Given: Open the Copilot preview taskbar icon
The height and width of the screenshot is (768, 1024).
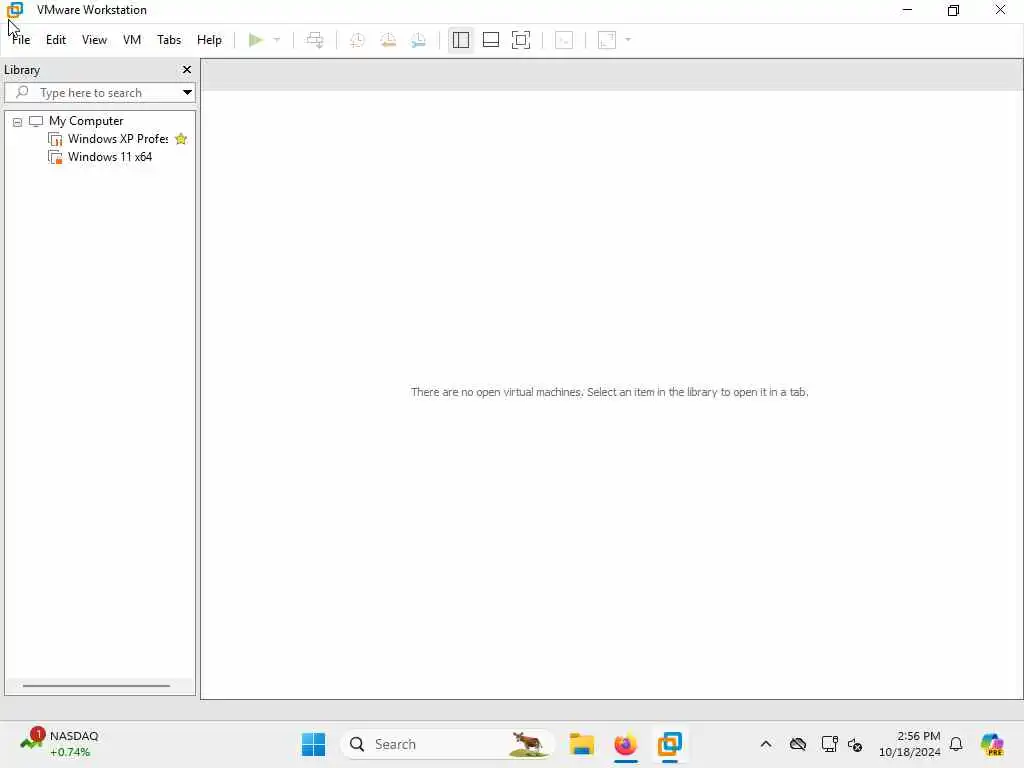Looking at the screenshot, I should click(992, 744).
